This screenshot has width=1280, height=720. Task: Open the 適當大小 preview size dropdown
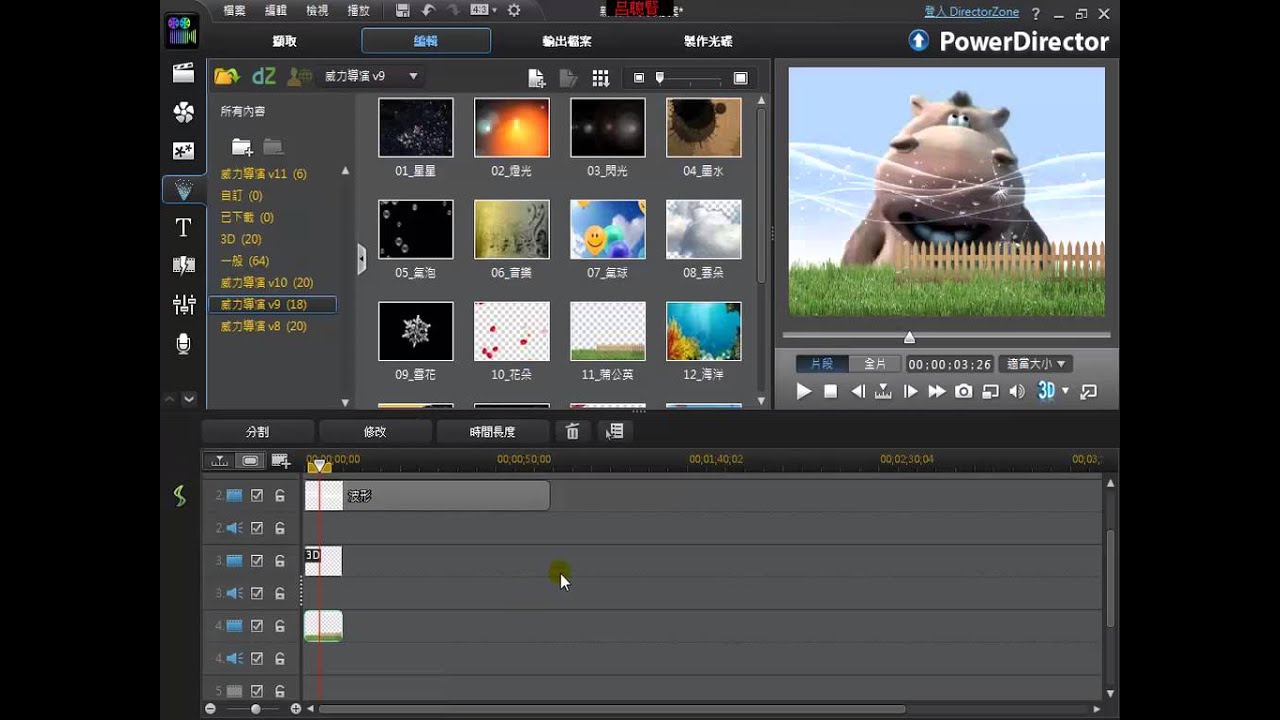1037,364
